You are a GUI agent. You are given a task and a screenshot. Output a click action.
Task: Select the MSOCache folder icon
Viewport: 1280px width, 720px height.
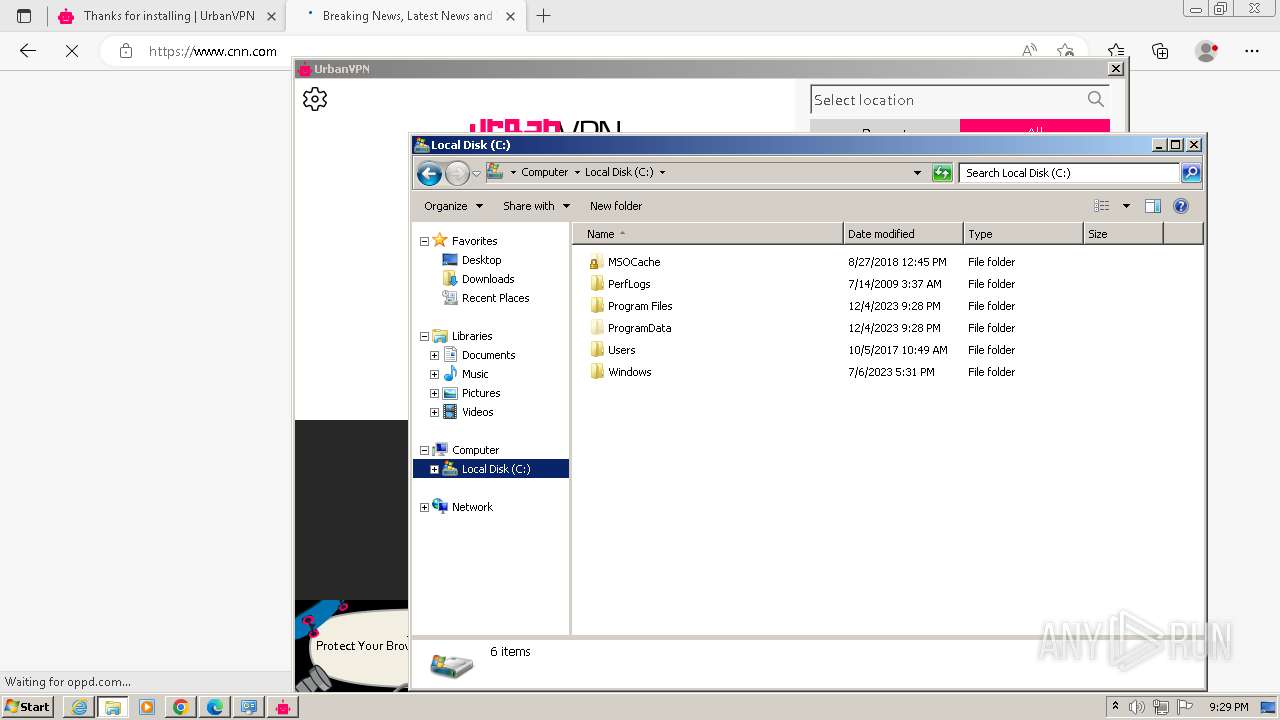(596, 262)
